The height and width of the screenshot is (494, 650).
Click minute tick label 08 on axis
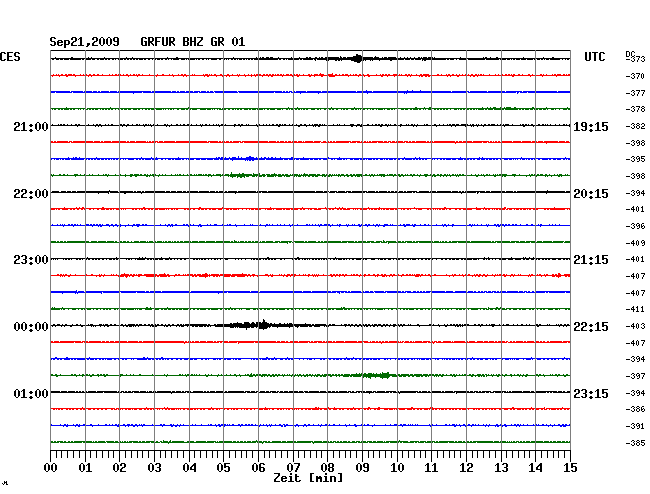click(327, 468)
